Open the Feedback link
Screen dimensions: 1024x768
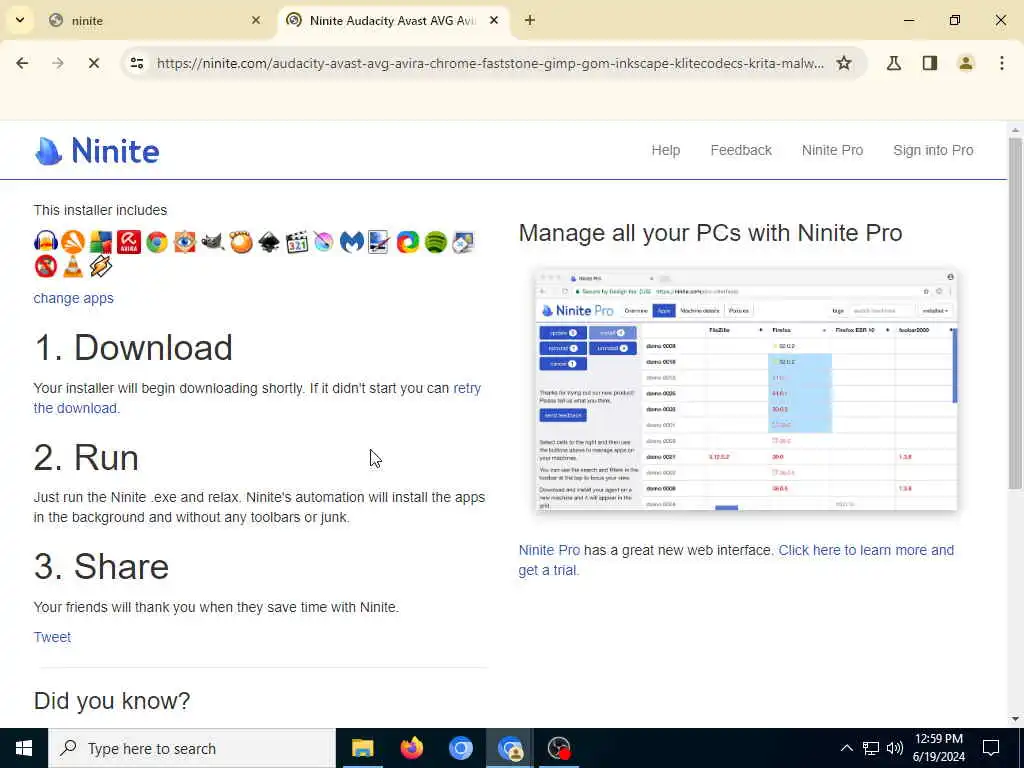point(741,150)
